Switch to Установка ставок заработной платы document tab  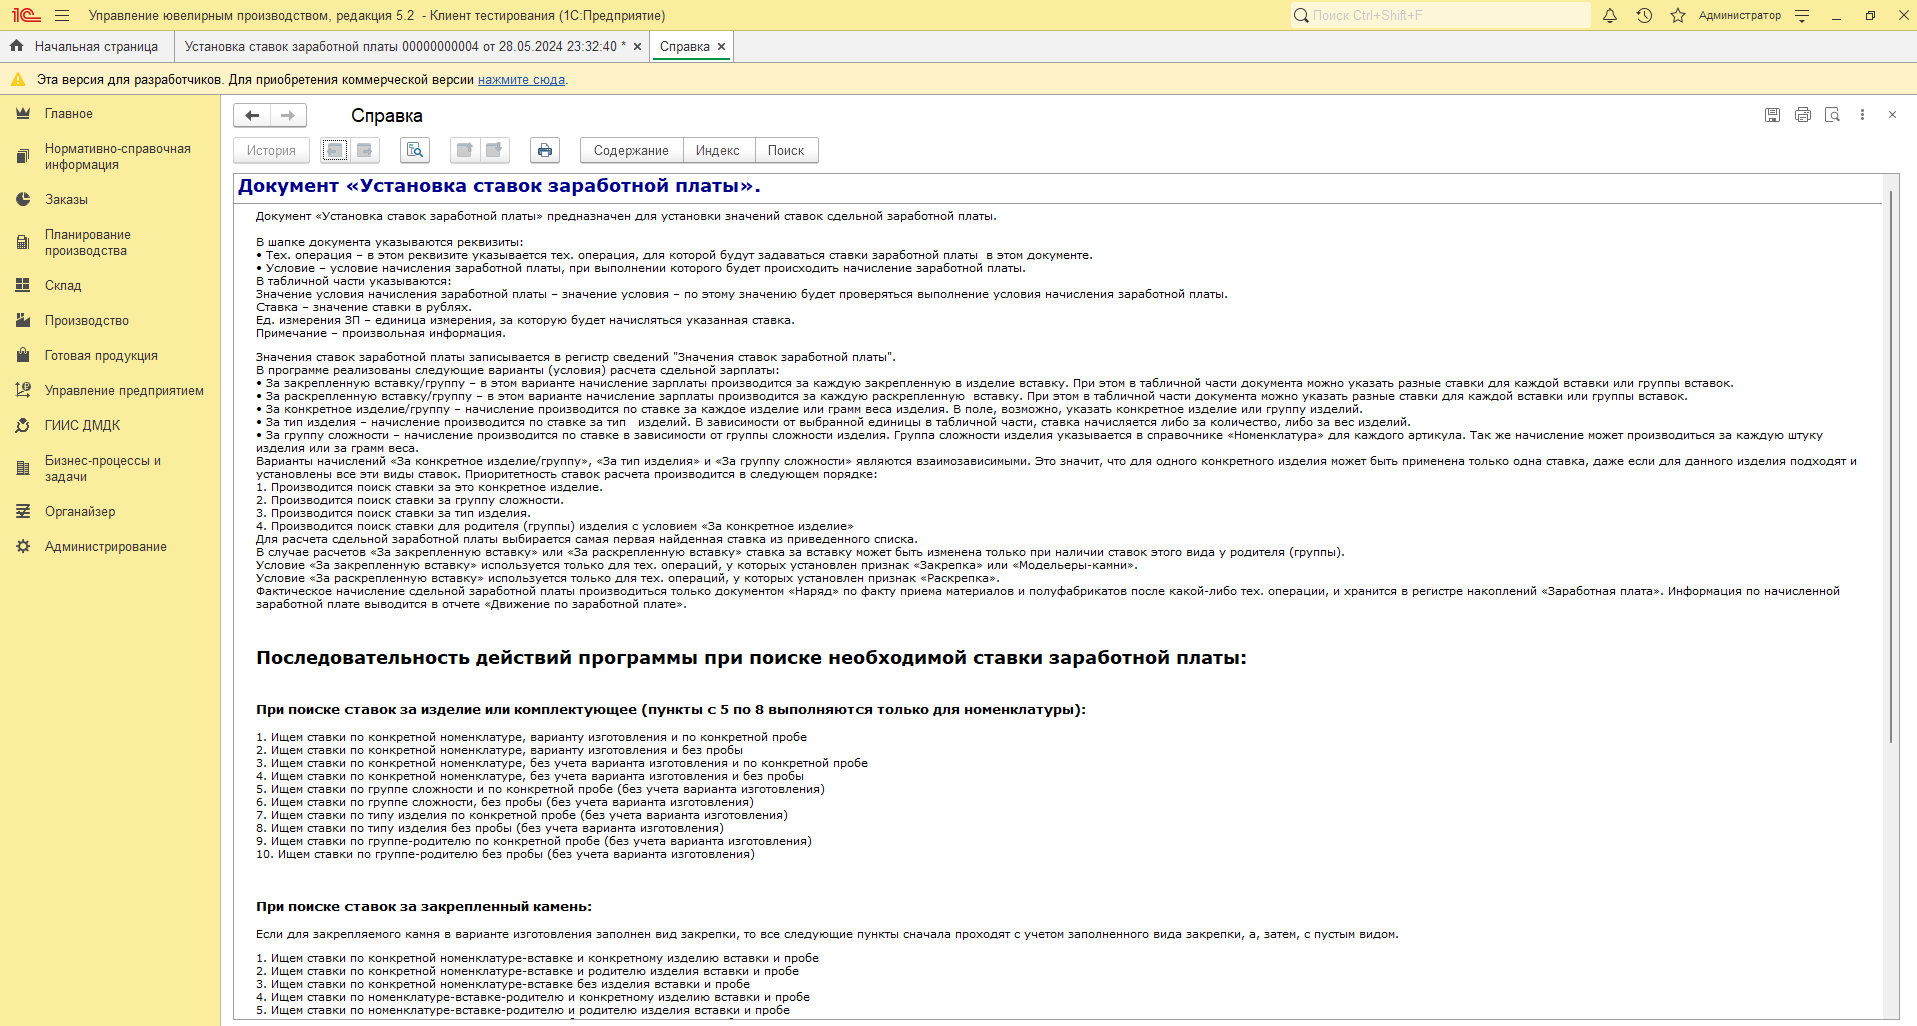click(405, 47)
